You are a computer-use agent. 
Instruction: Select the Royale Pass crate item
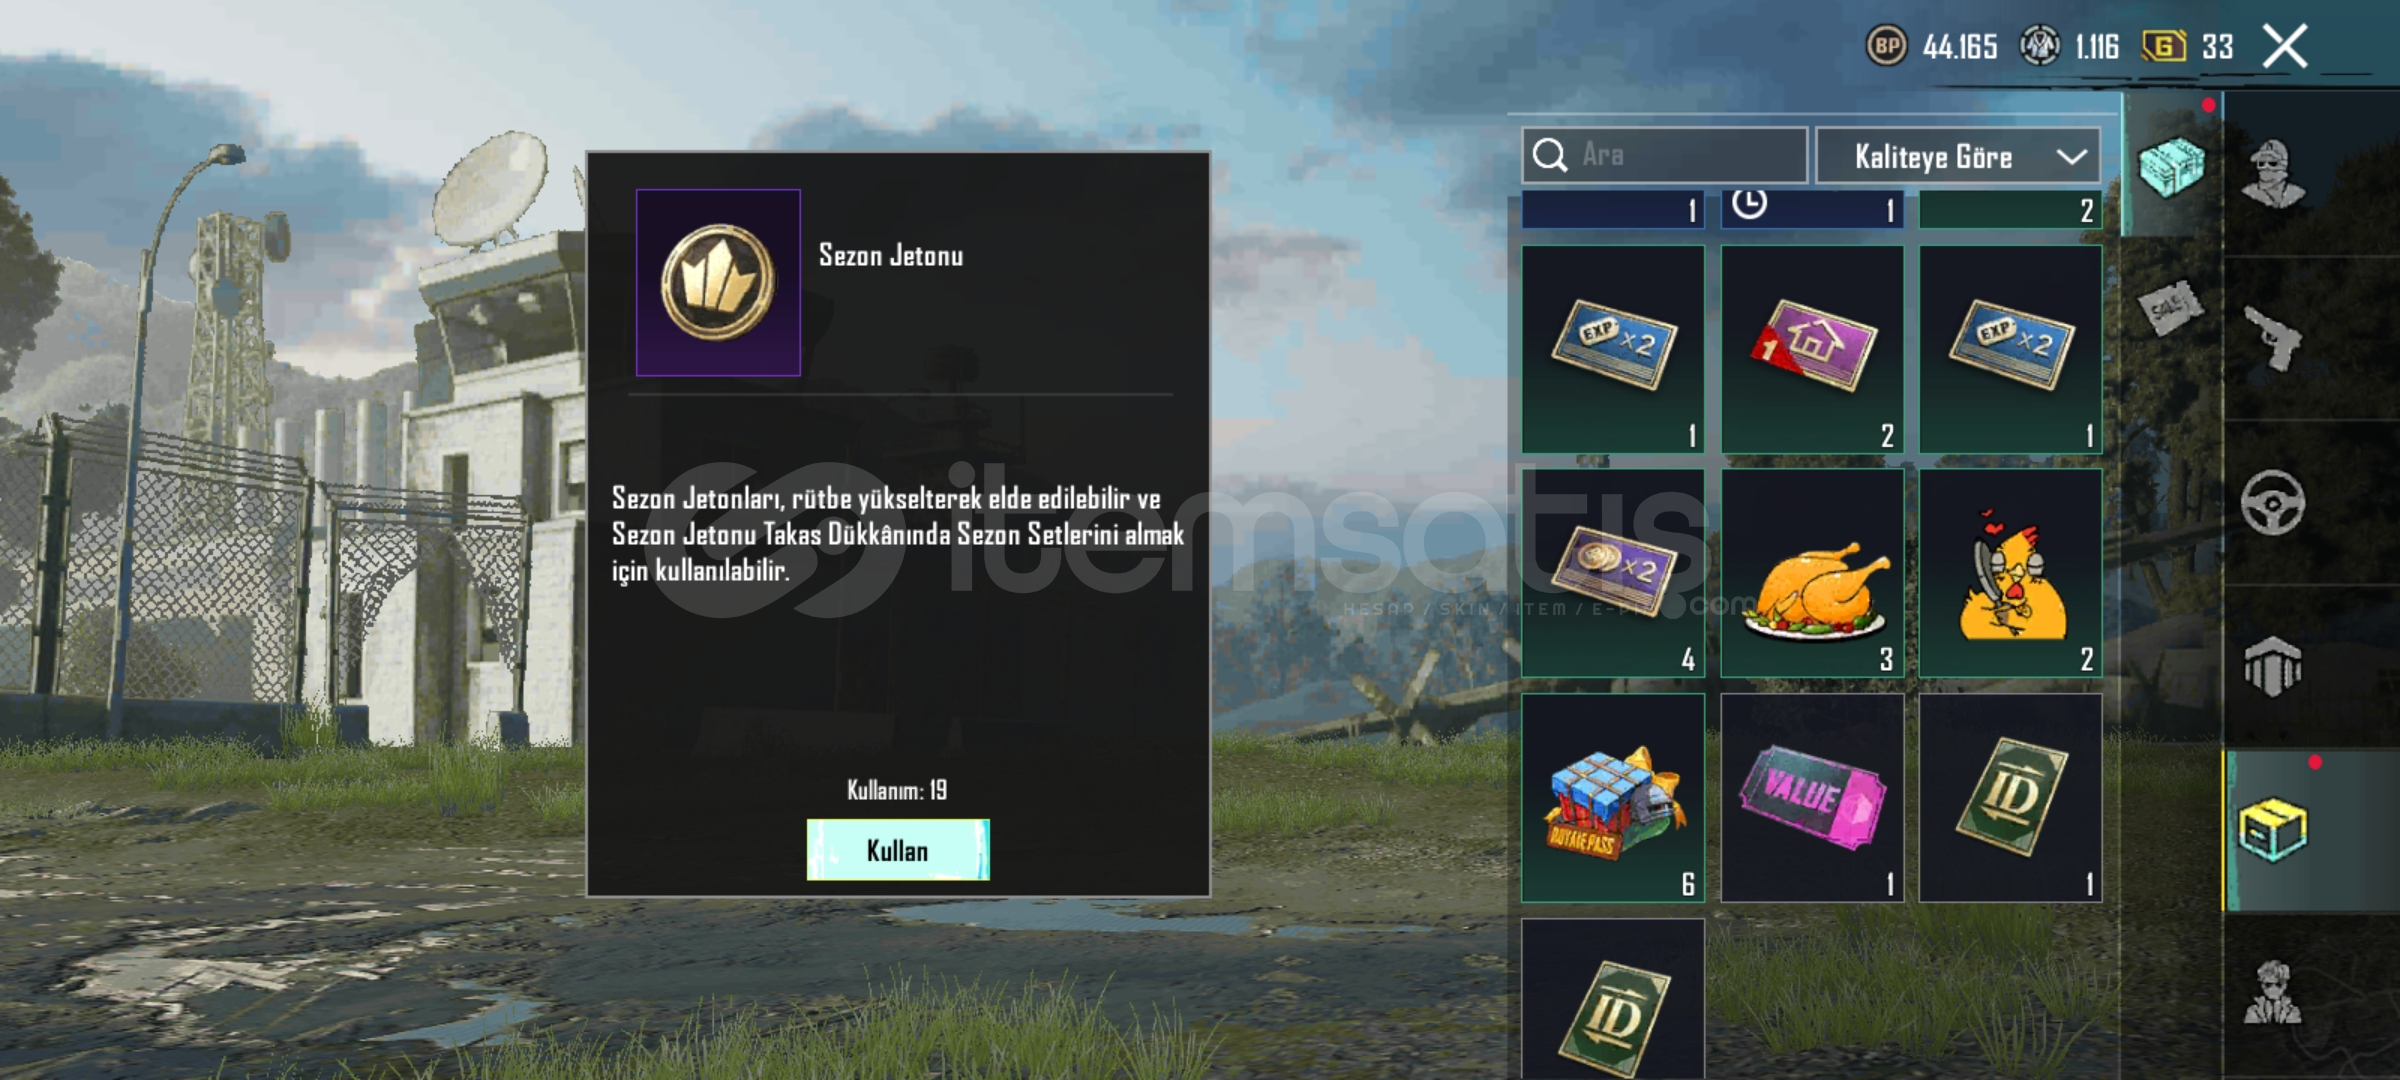coord(1613,798)
